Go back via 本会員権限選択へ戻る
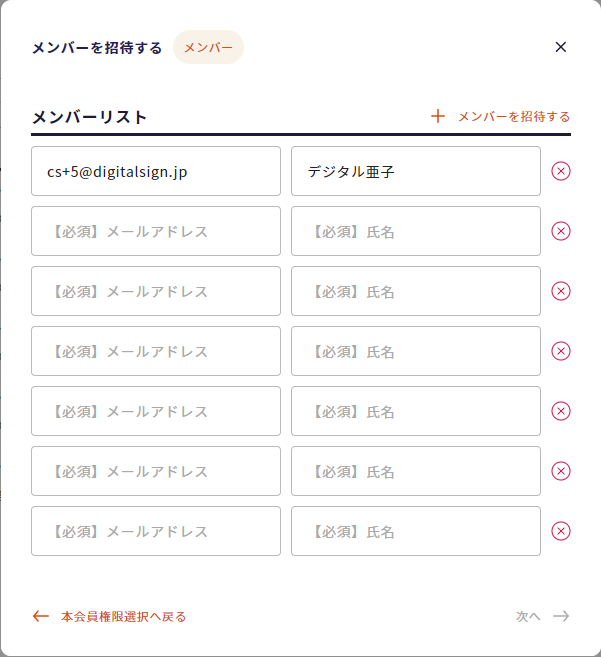This screenshot has width=601, height=657. [123, 616]
